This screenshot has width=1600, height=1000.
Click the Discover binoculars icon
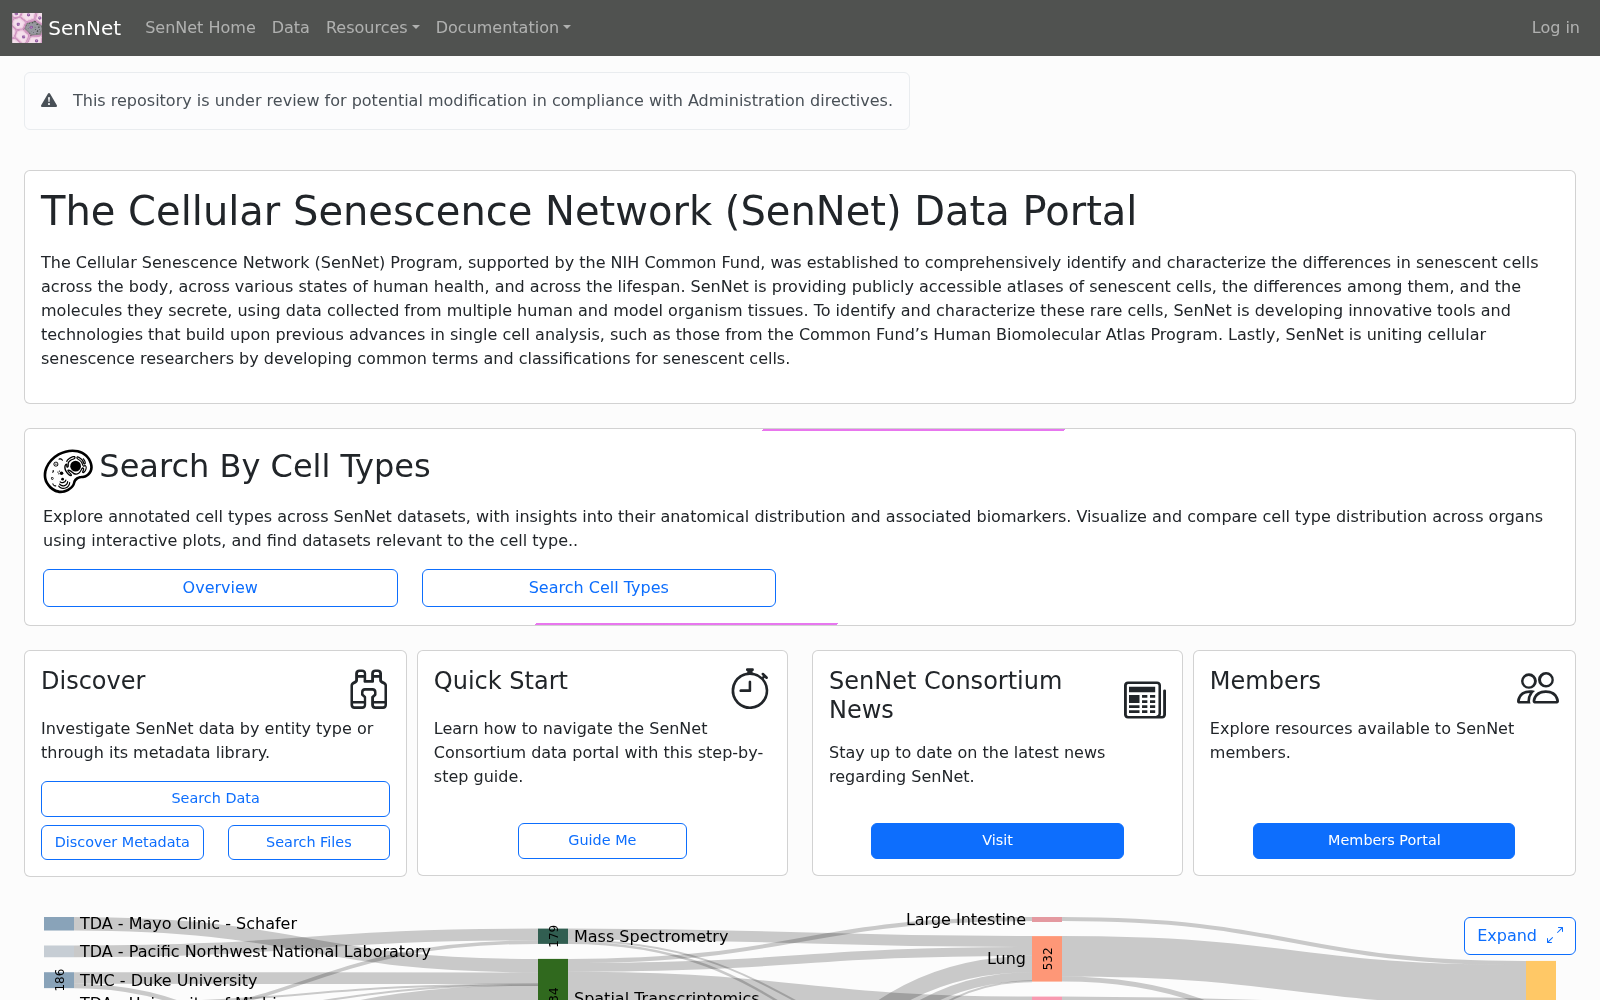coord(369,689)
